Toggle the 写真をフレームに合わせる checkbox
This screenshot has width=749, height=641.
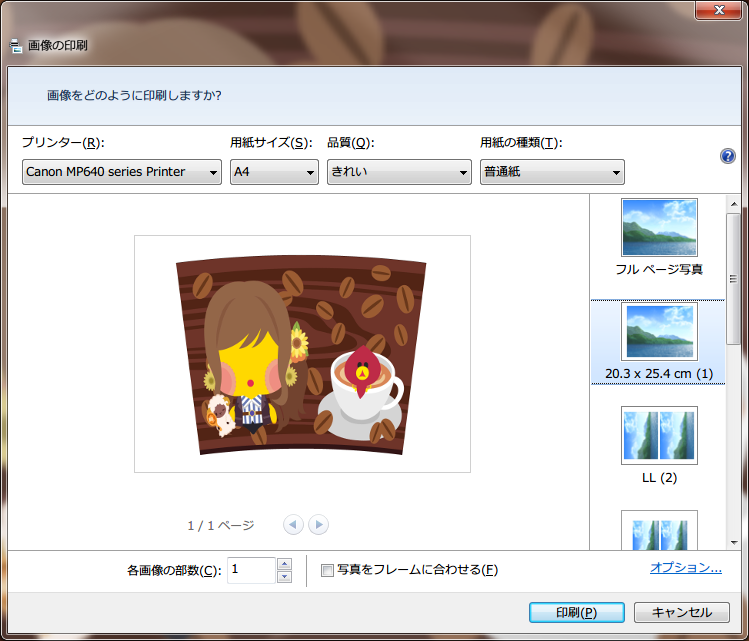(327, 570)
